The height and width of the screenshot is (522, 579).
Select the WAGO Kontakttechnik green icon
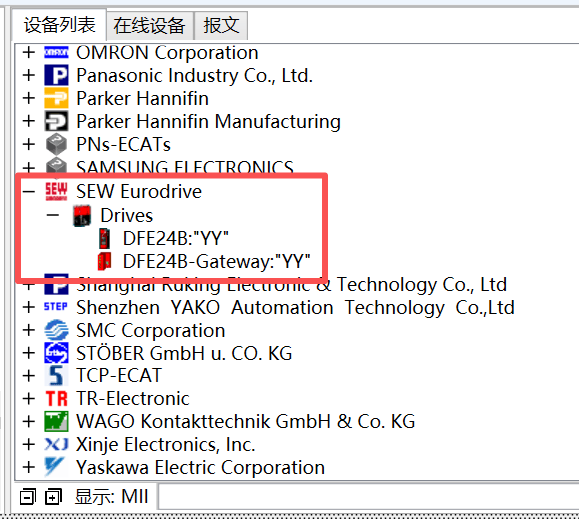56,421
